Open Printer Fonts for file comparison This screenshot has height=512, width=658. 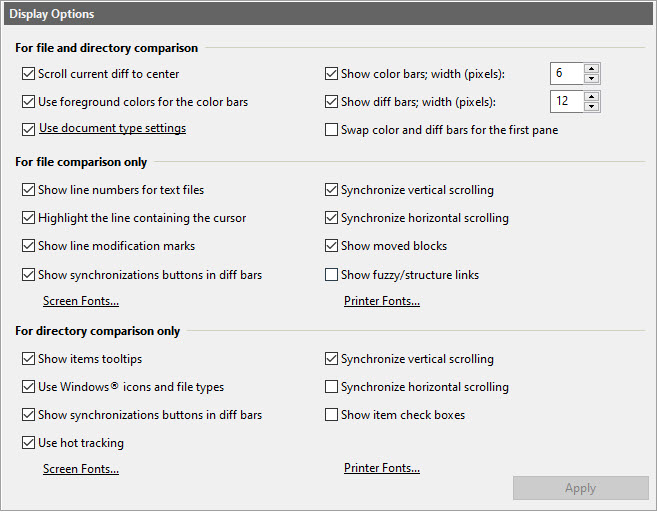[382, 301]
